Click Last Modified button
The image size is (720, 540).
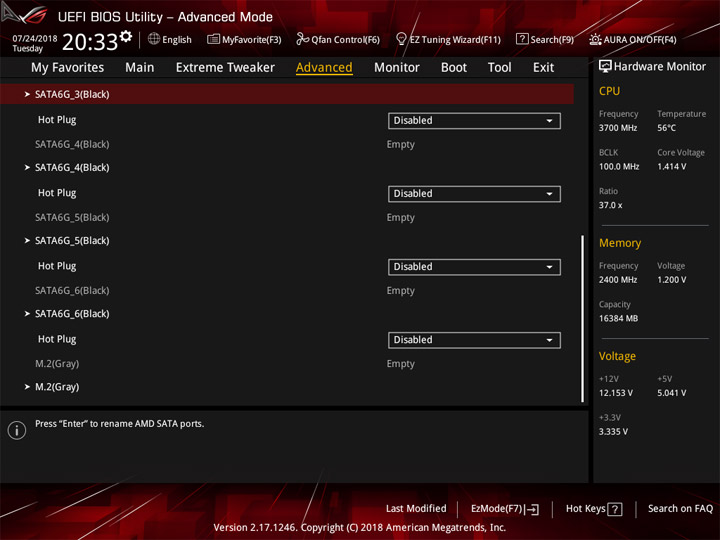(416, 508)
